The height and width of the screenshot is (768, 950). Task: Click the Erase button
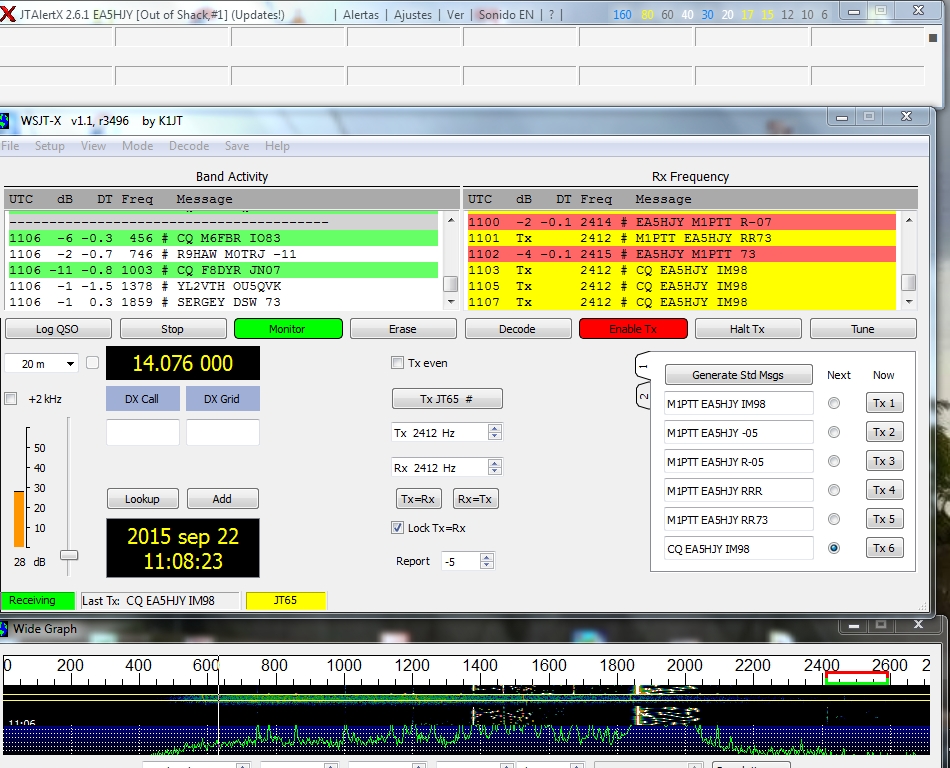coord(403,329)
